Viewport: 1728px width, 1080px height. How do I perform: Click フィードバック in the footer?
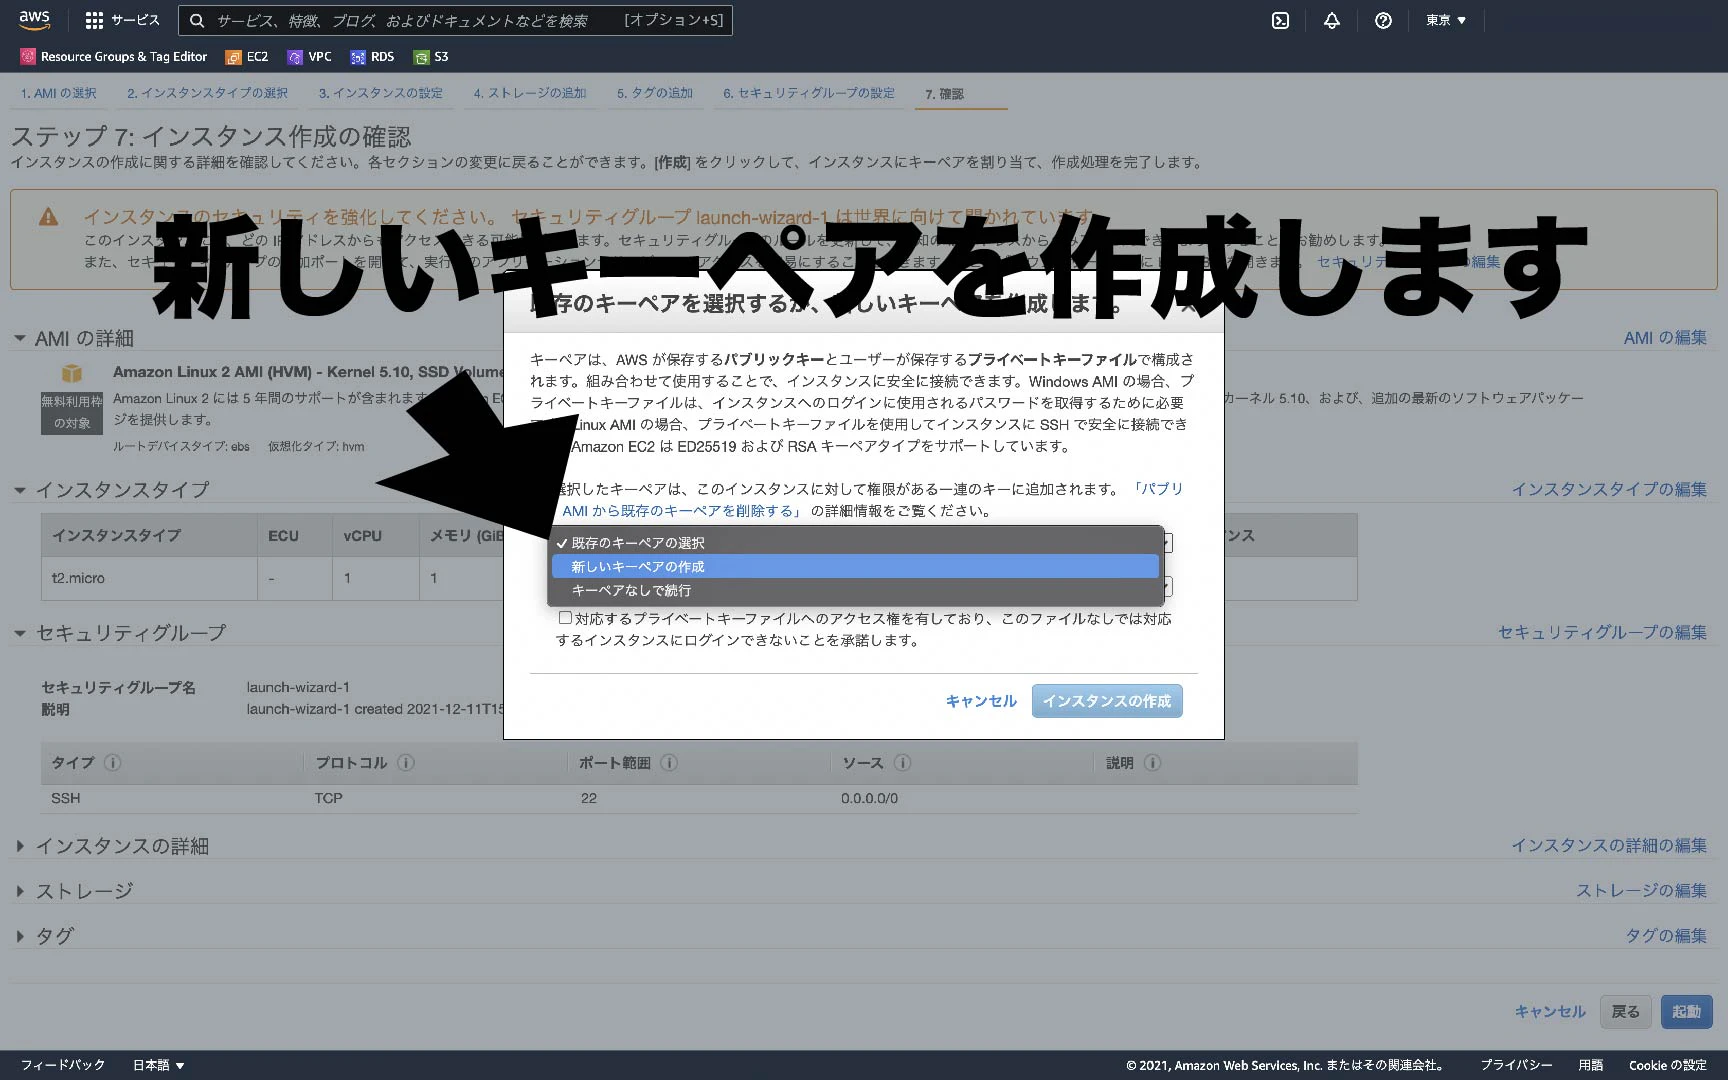[x=62, y=1065]
